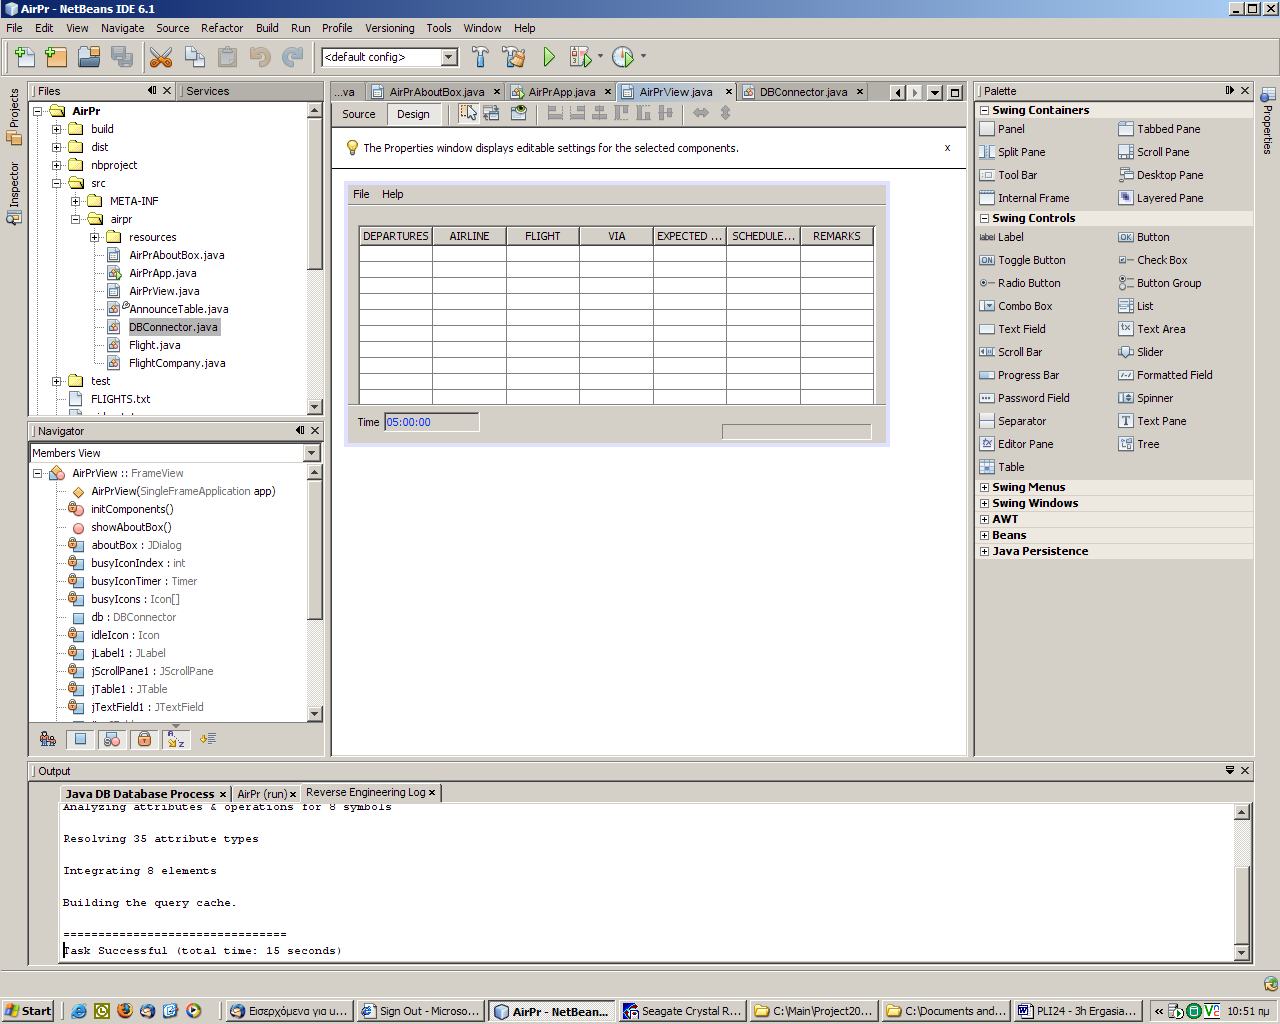Select initComponents() in the Navigator
This screenshot has height=1024, width=1280.
(132, 509)
